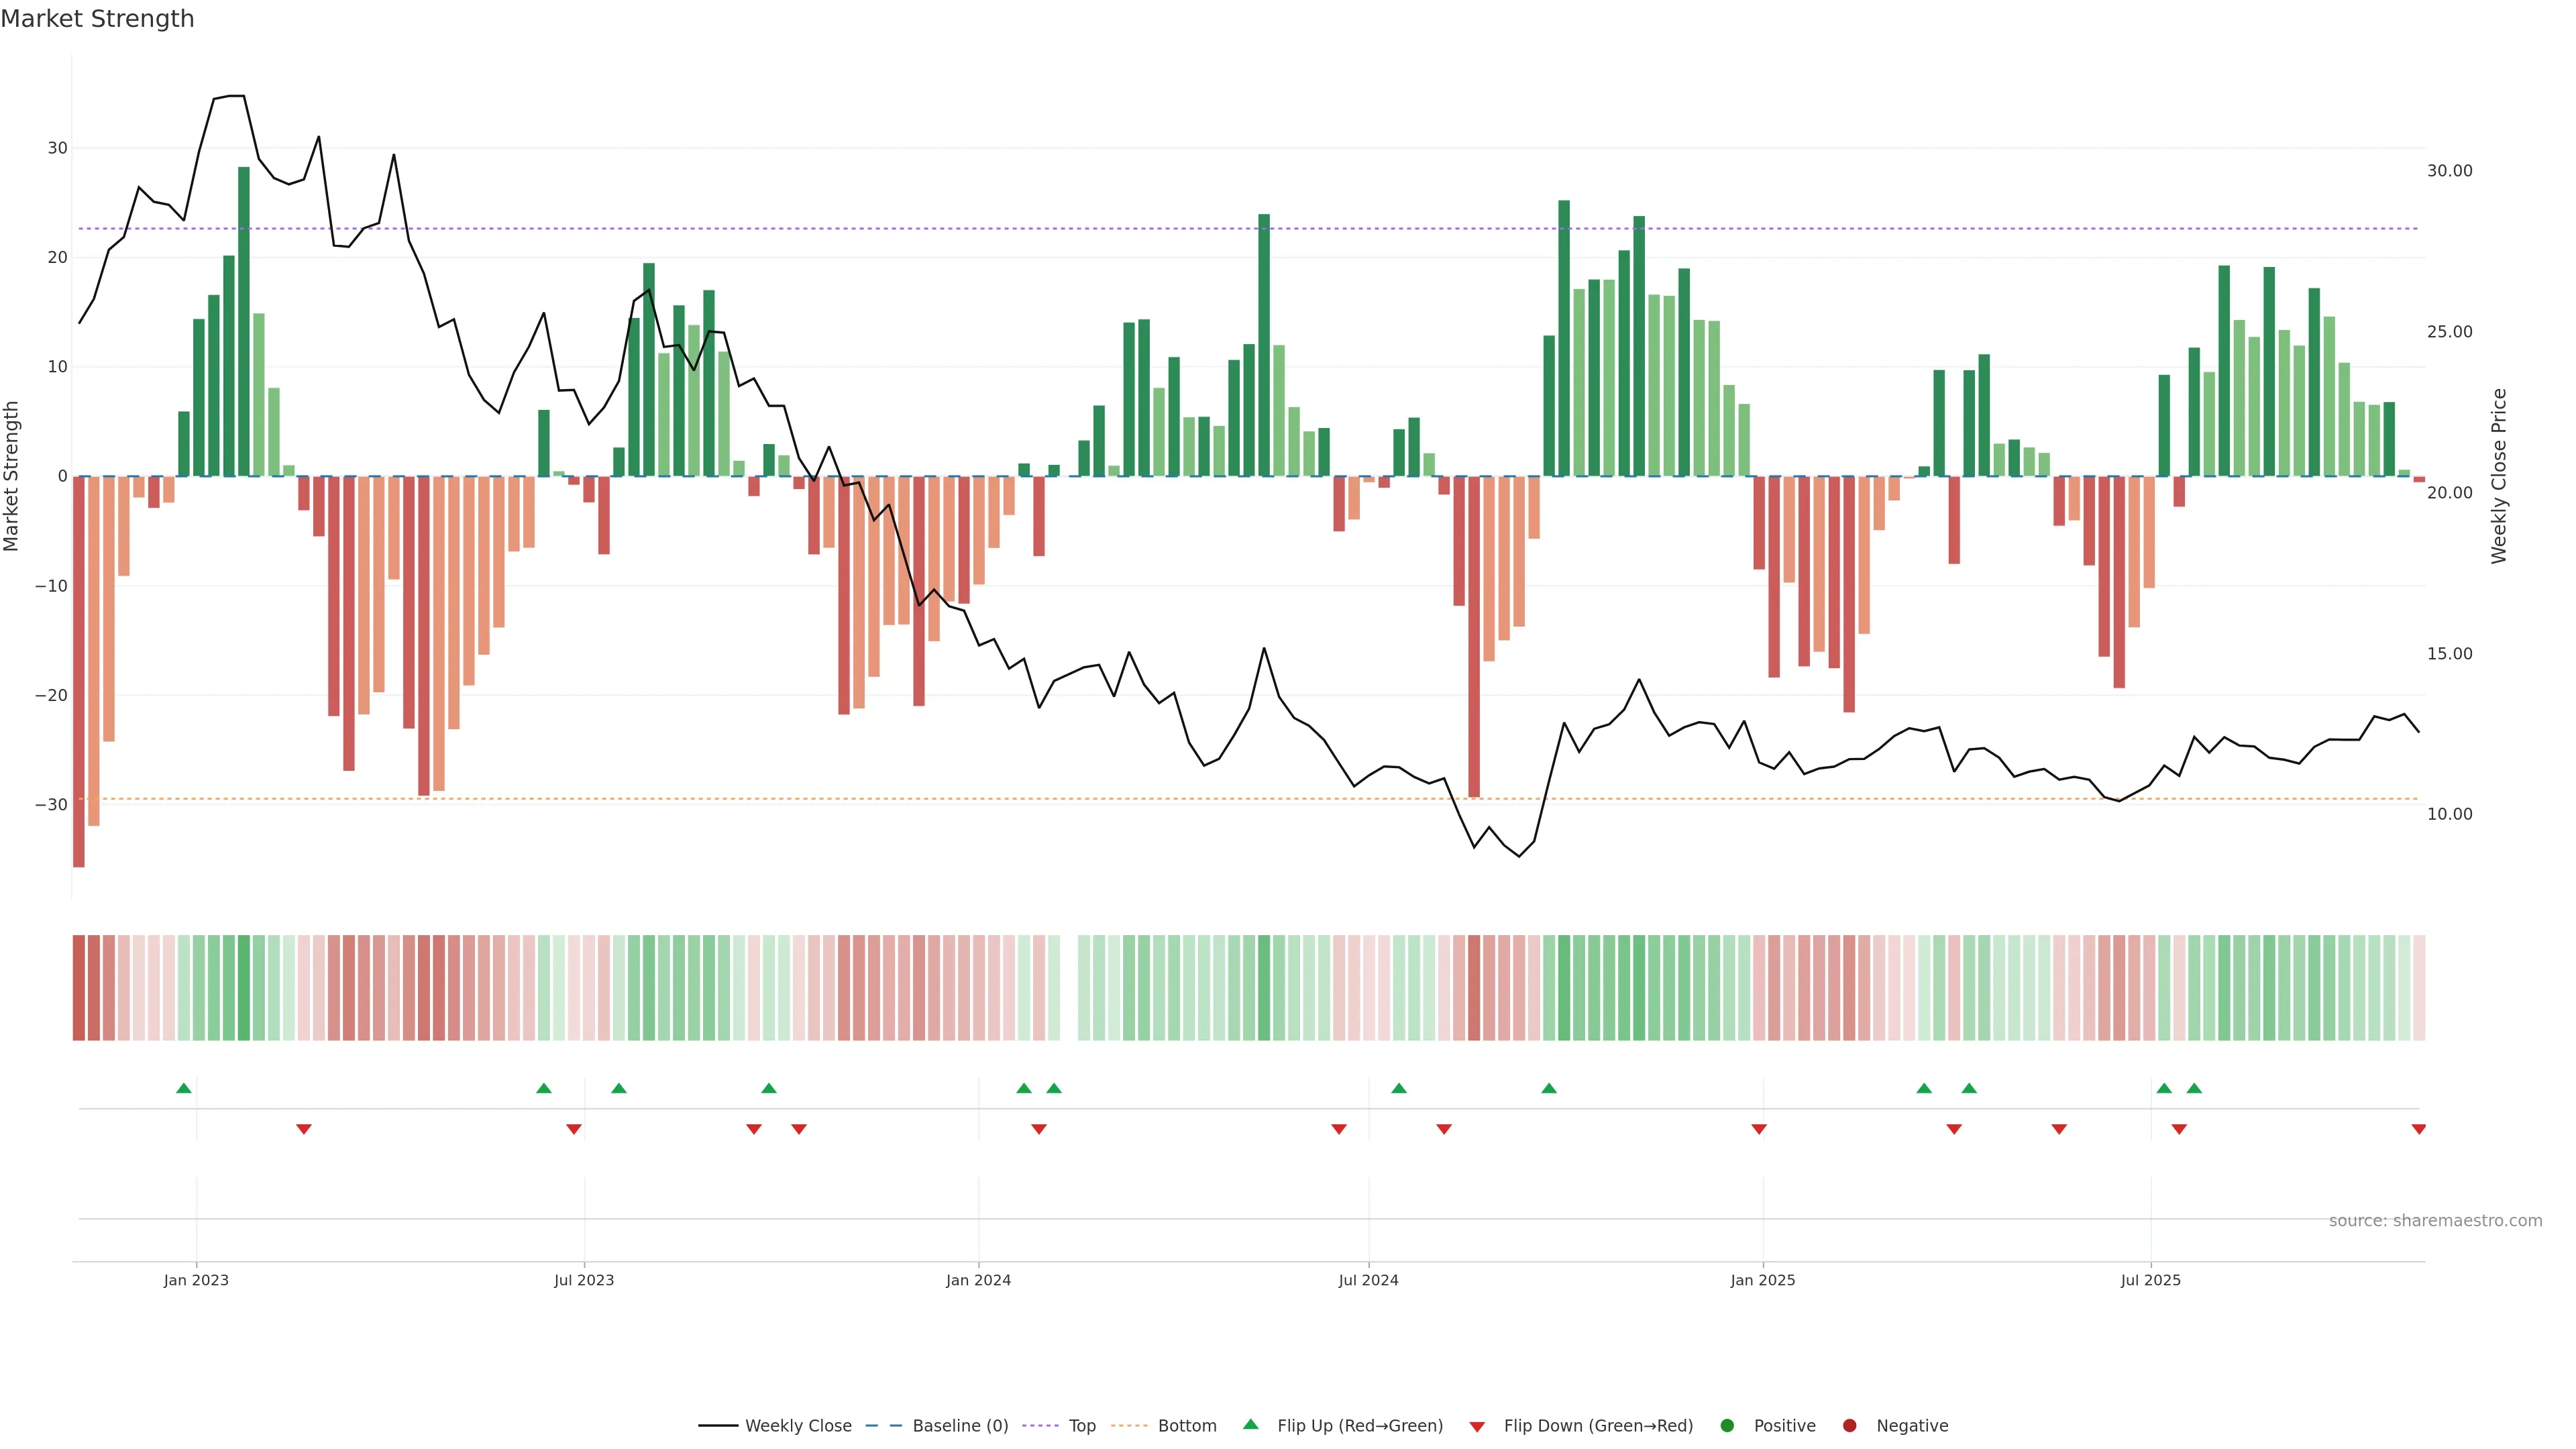
Task: Click the rightmost red flip-down marker
Action: (x=2418, y=1129)
